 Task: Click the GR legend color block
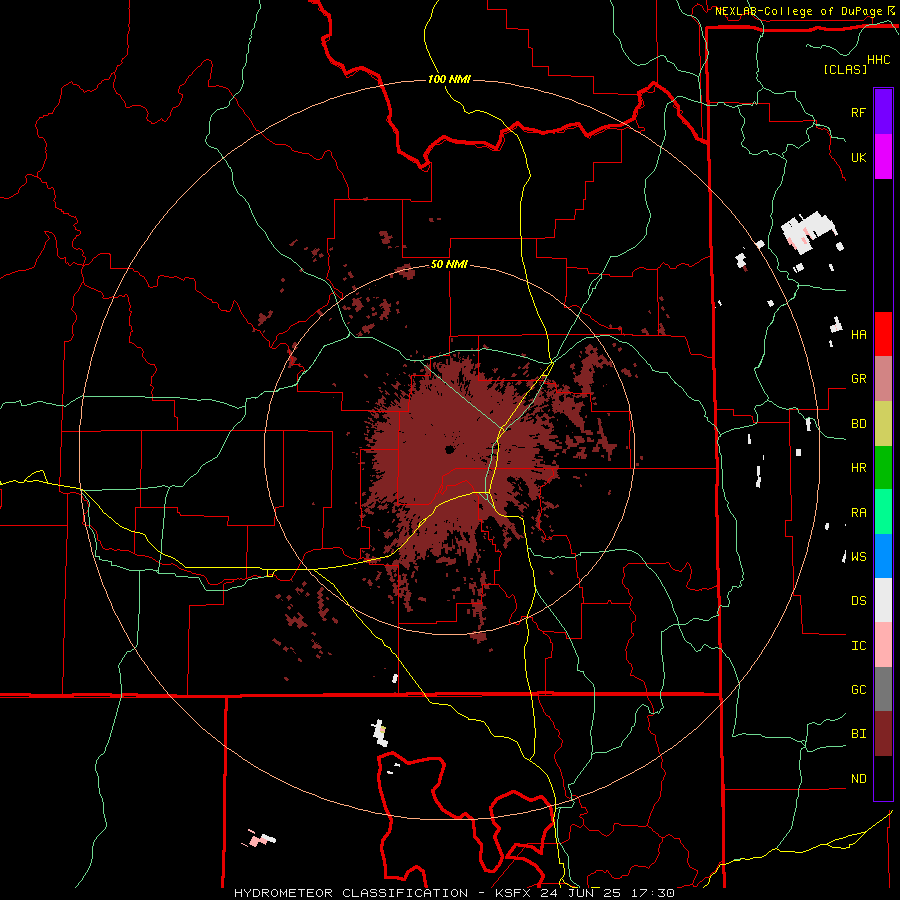[x=883, y=378]
